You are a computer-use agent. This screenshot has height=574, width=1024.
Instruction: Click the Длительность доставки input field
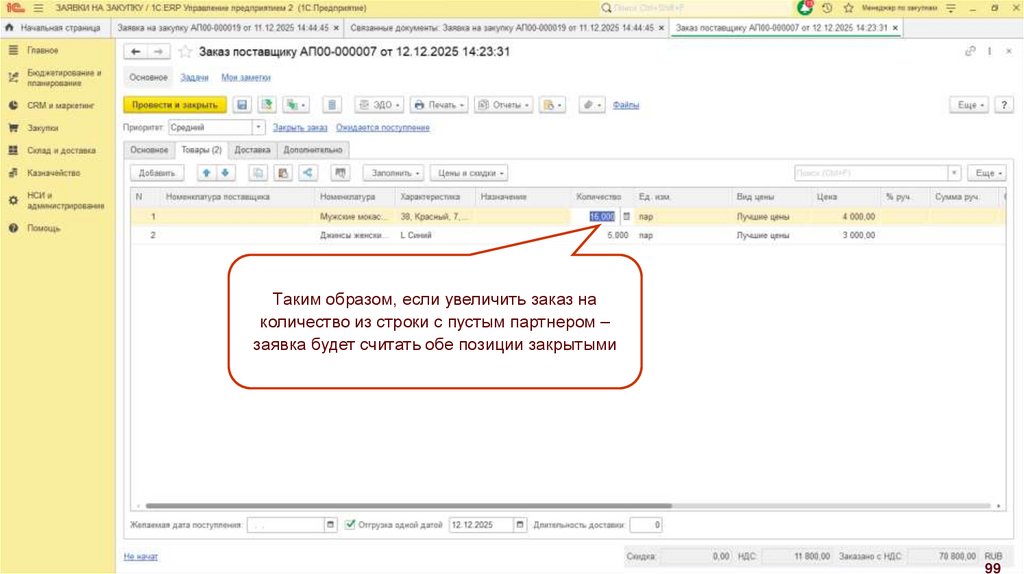click(x=644, y=524)
